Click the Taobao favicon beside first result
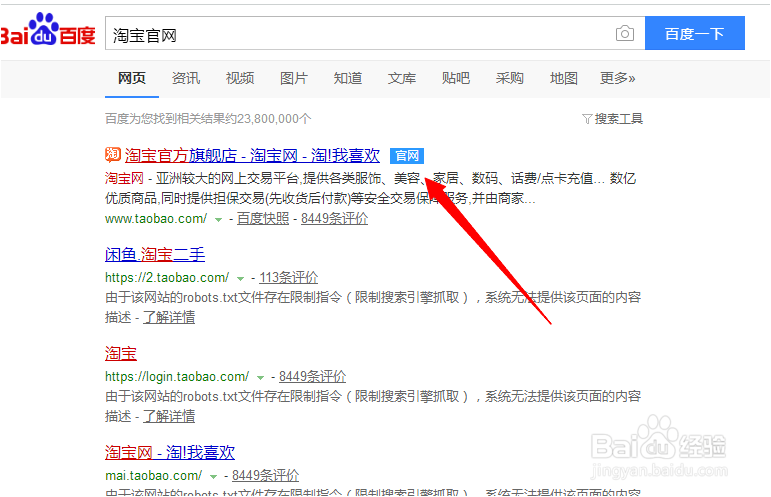This screenshot has width=771, height=497. pyautogui.click(x=113, y=154)
